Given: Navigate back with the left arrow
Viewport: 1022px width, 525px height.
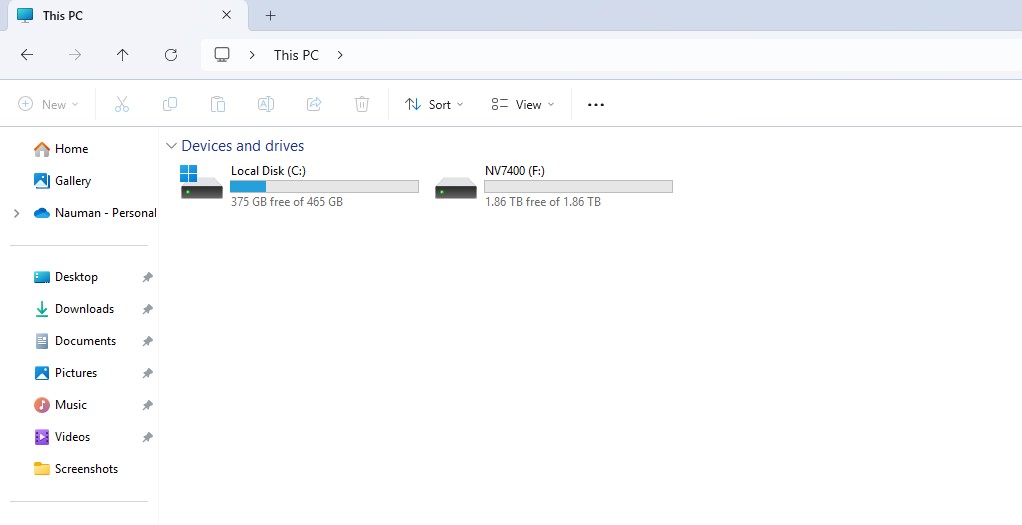Looking at the screenshot, I should coord(27,55).
